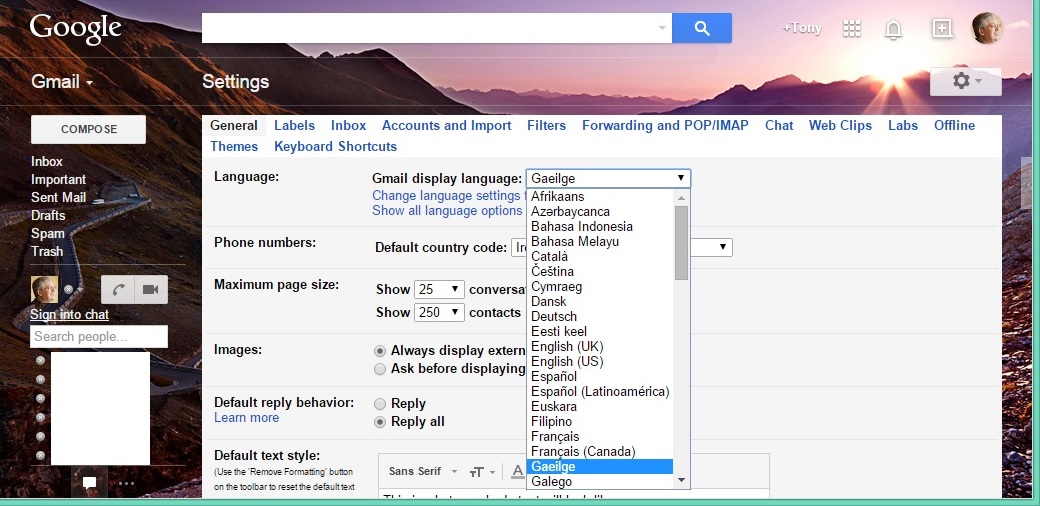Screen dimensions: 1040x506
Task: Click the Sign into chat link
Action: click(69, 314)
